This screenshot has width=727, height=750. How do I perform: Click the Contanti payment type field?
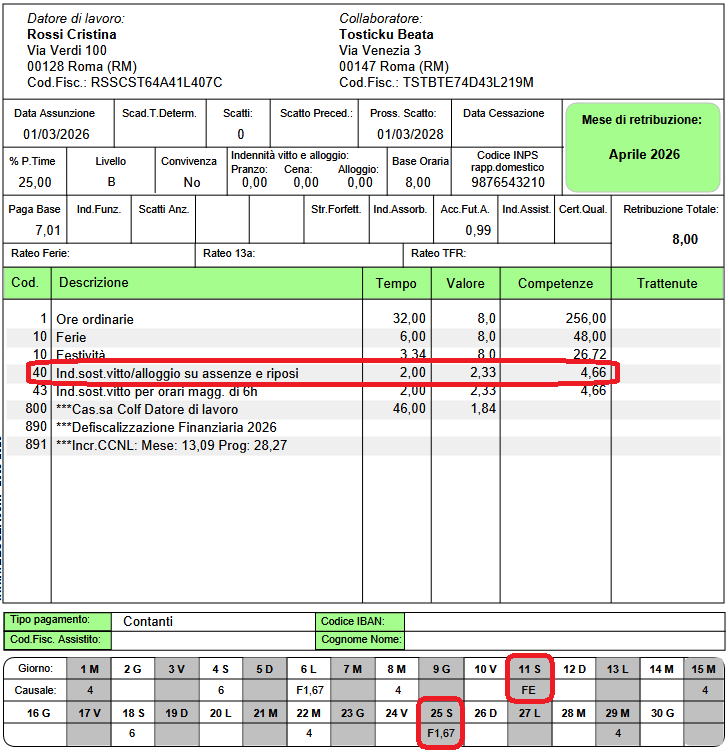click(x=210, y=621)
